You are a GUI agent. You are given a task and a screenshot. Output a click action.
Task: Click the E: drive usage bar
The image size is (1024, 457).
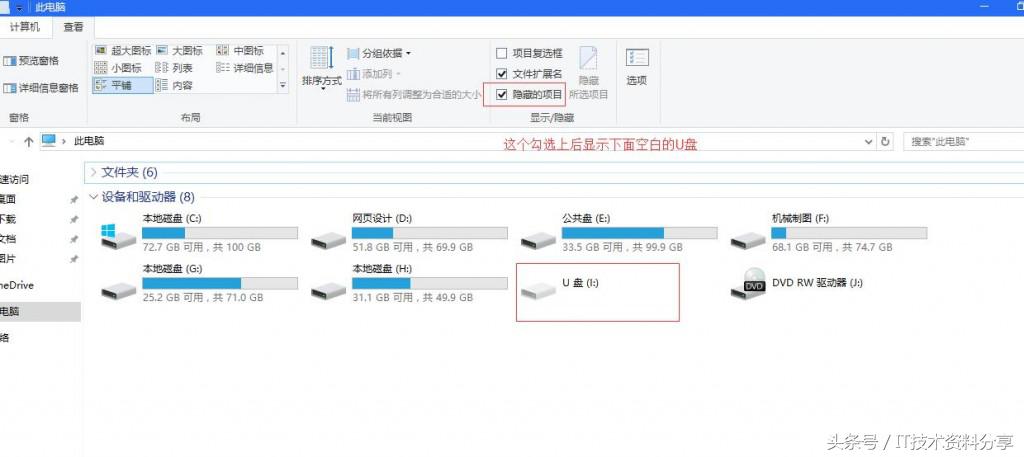(639, 233)
